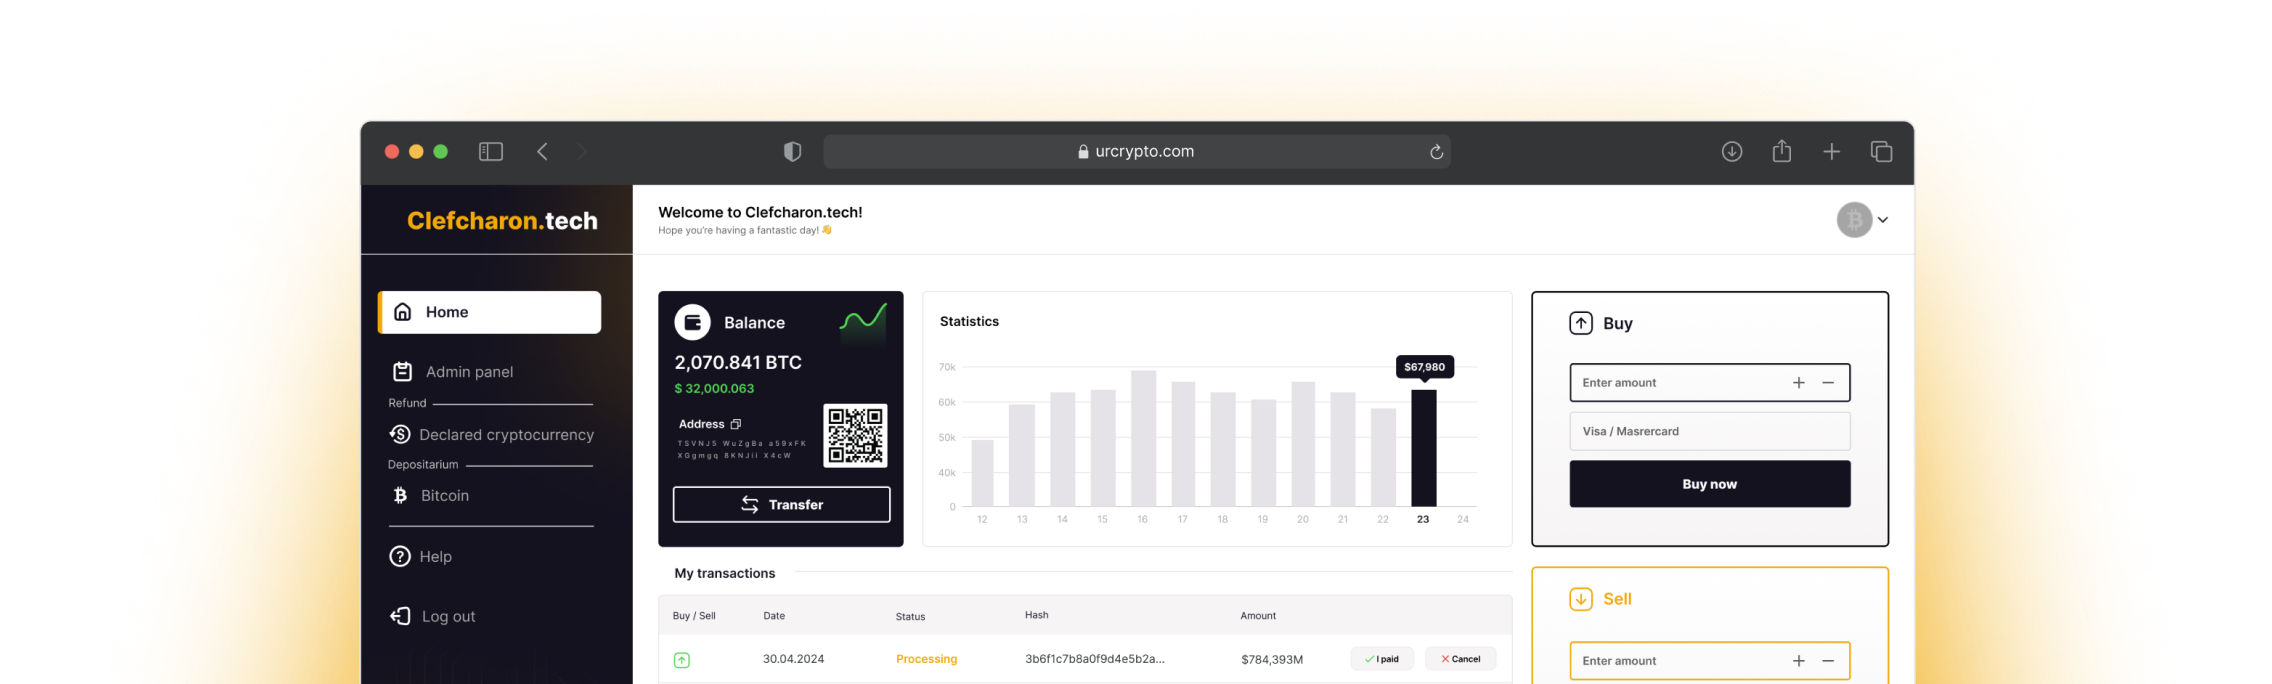Select the bar for day 16
Screen dimensions: 2272x684
pos(1143,438)
